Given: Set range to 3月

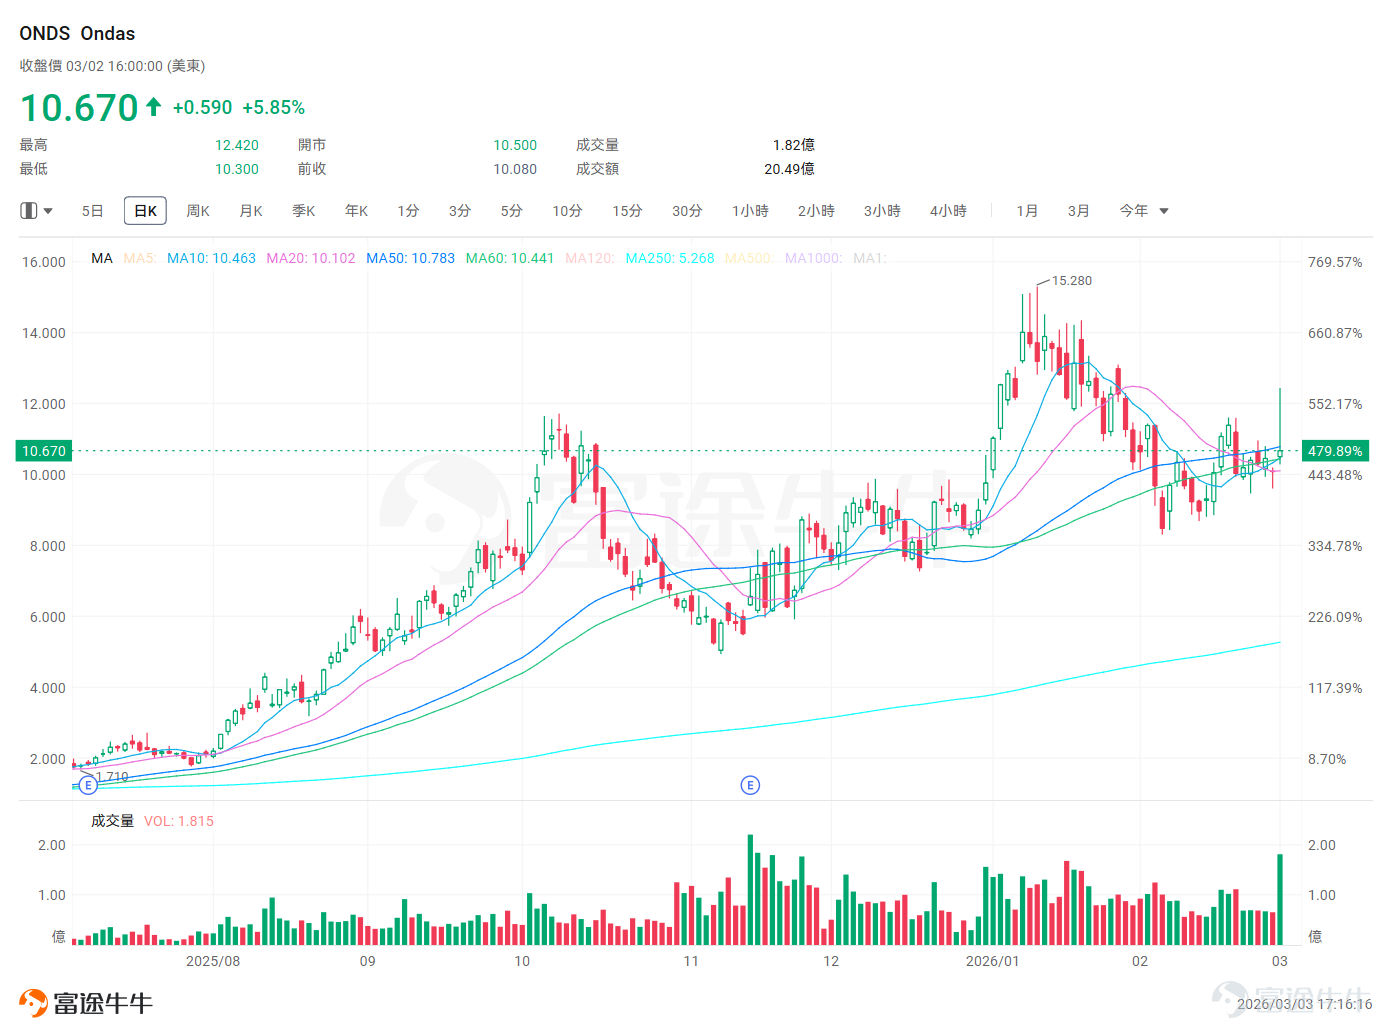Looking at the screenshot, I should click(1078, 211).
